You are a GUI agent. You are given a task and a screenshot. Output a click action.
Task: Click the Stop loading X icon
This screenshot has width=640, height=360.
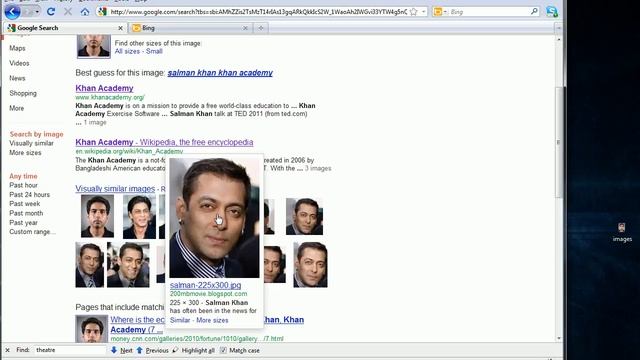tap(68, 11)
